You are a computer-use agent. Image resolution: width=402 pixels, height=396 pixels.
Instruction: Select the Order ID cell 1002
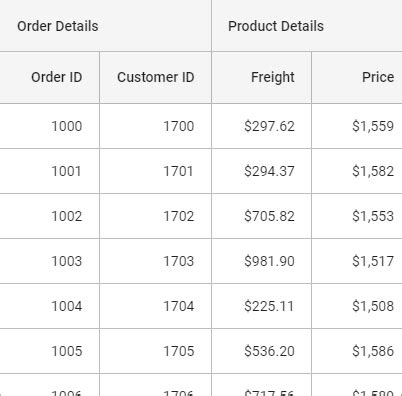pyautogui.click(x=49, y=216)
